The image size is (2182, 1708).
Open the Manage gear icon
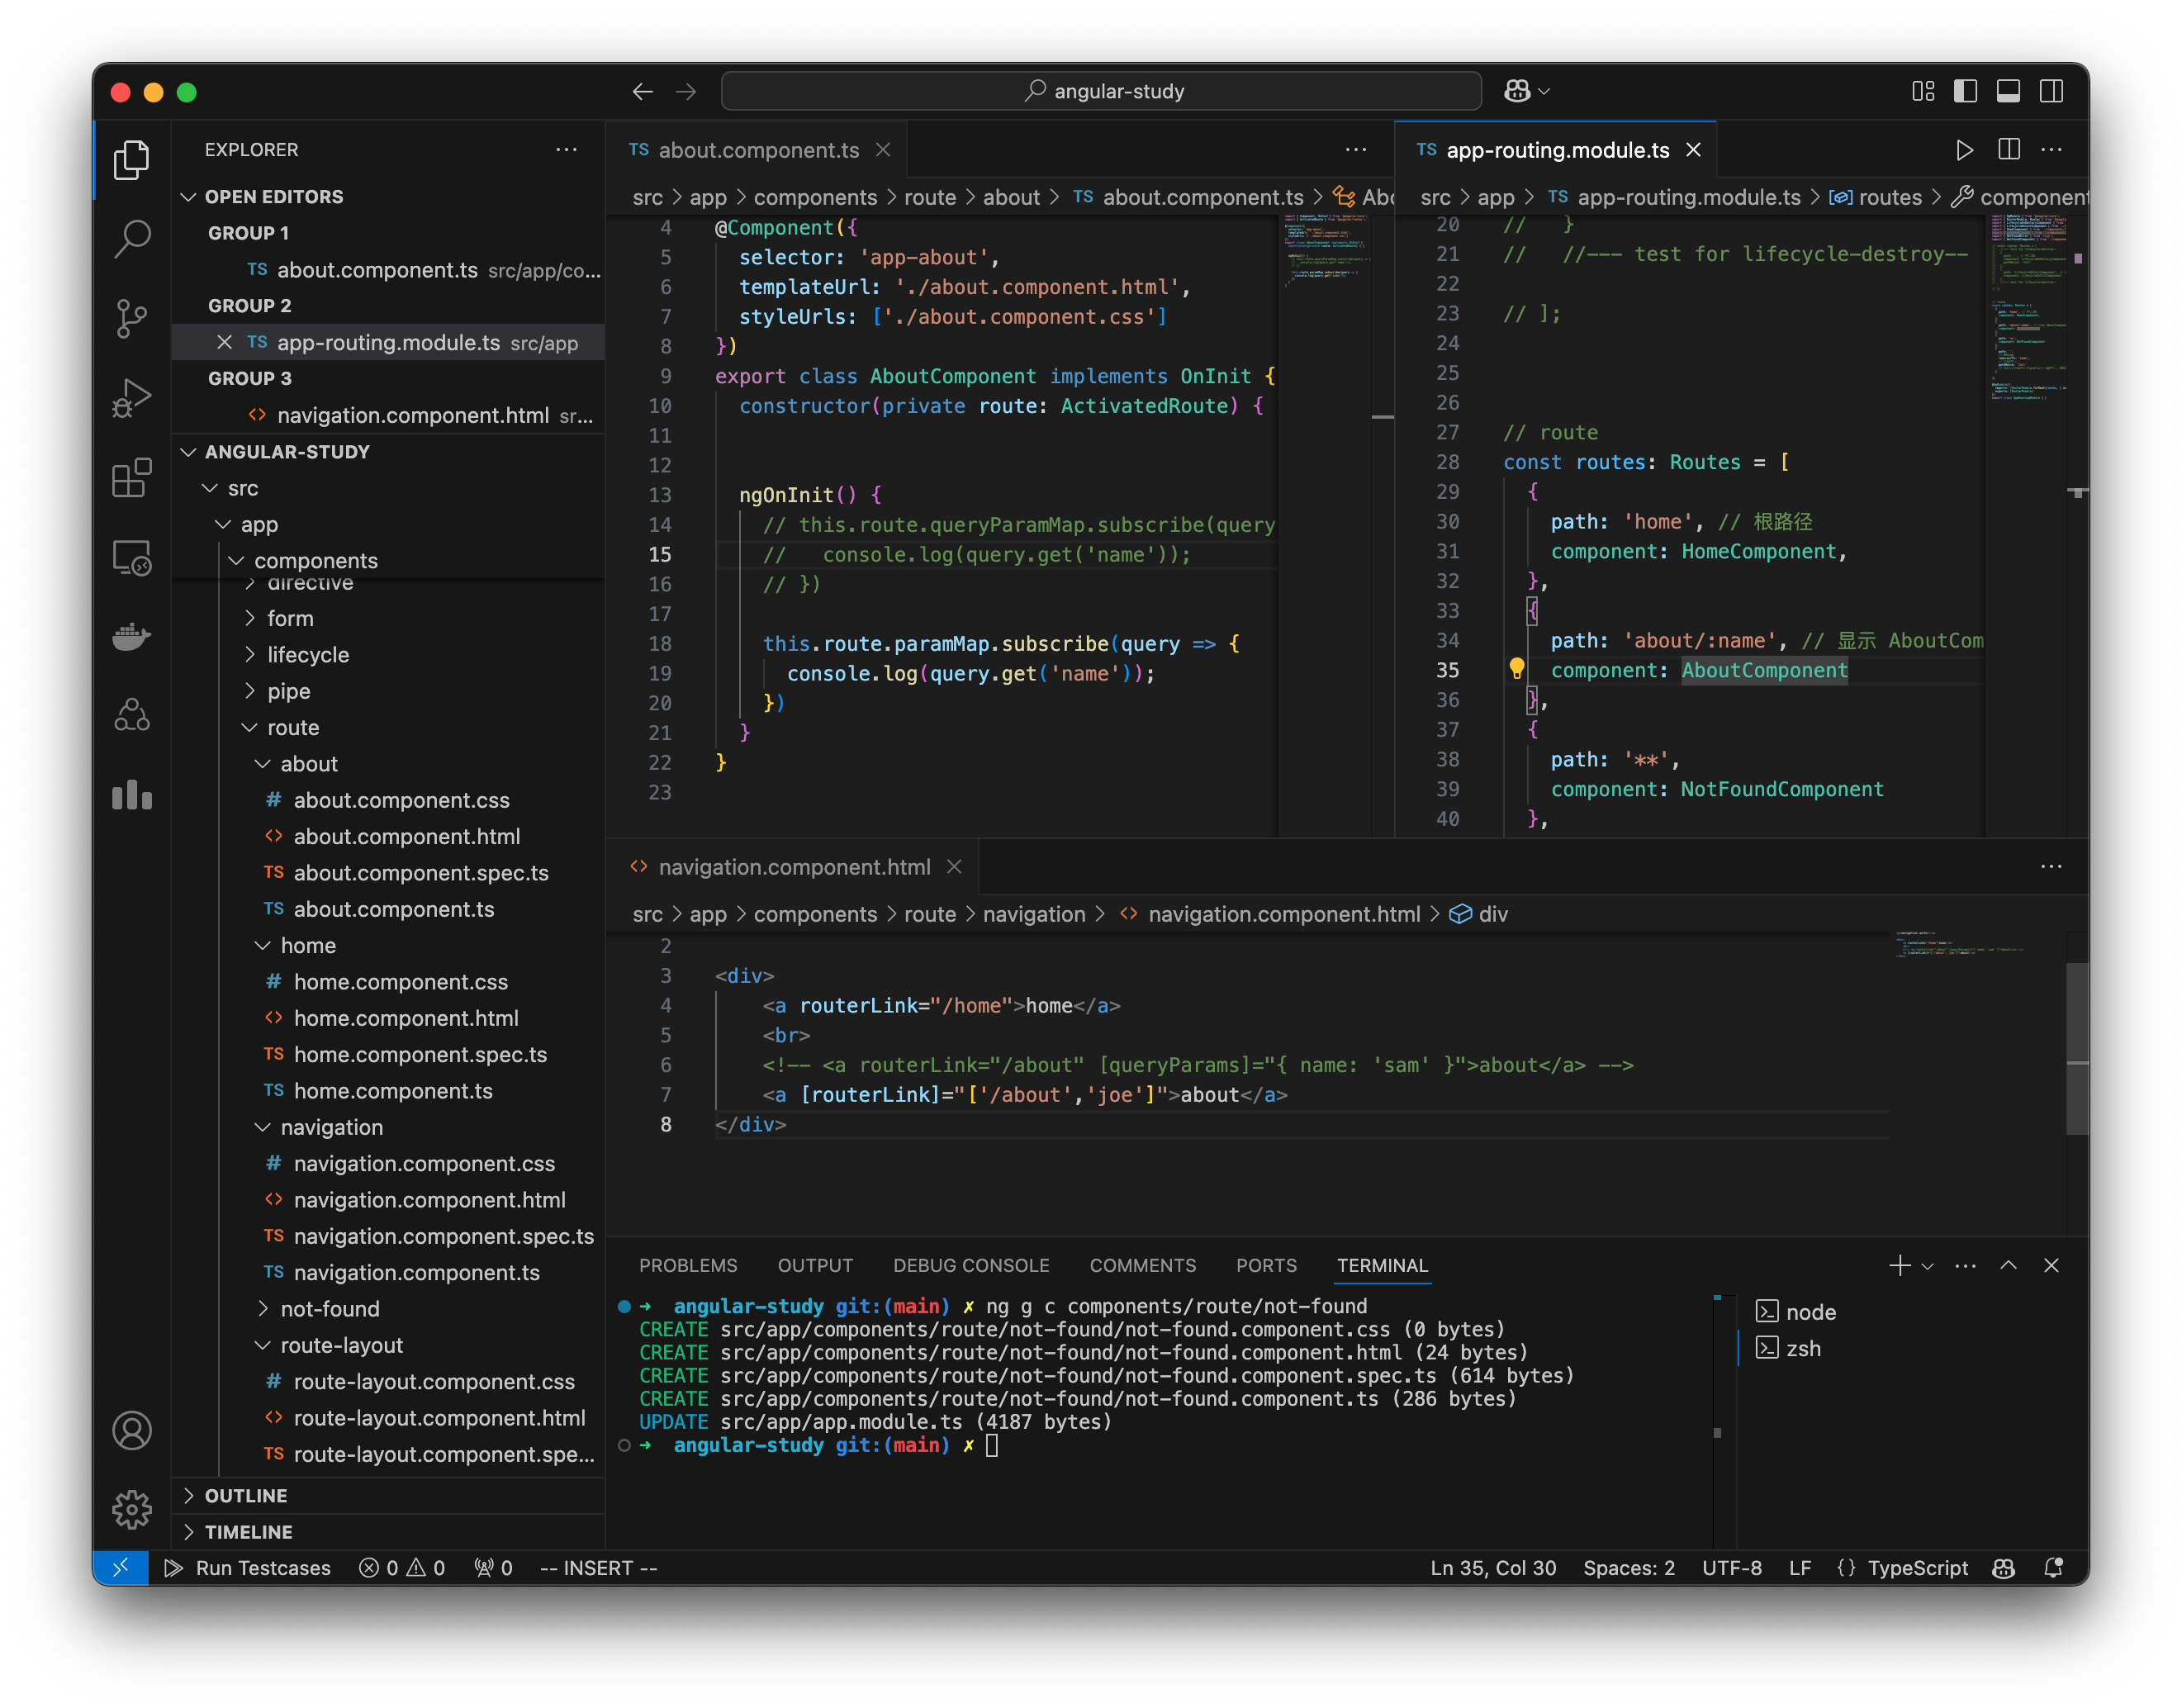click(132, 1510)
